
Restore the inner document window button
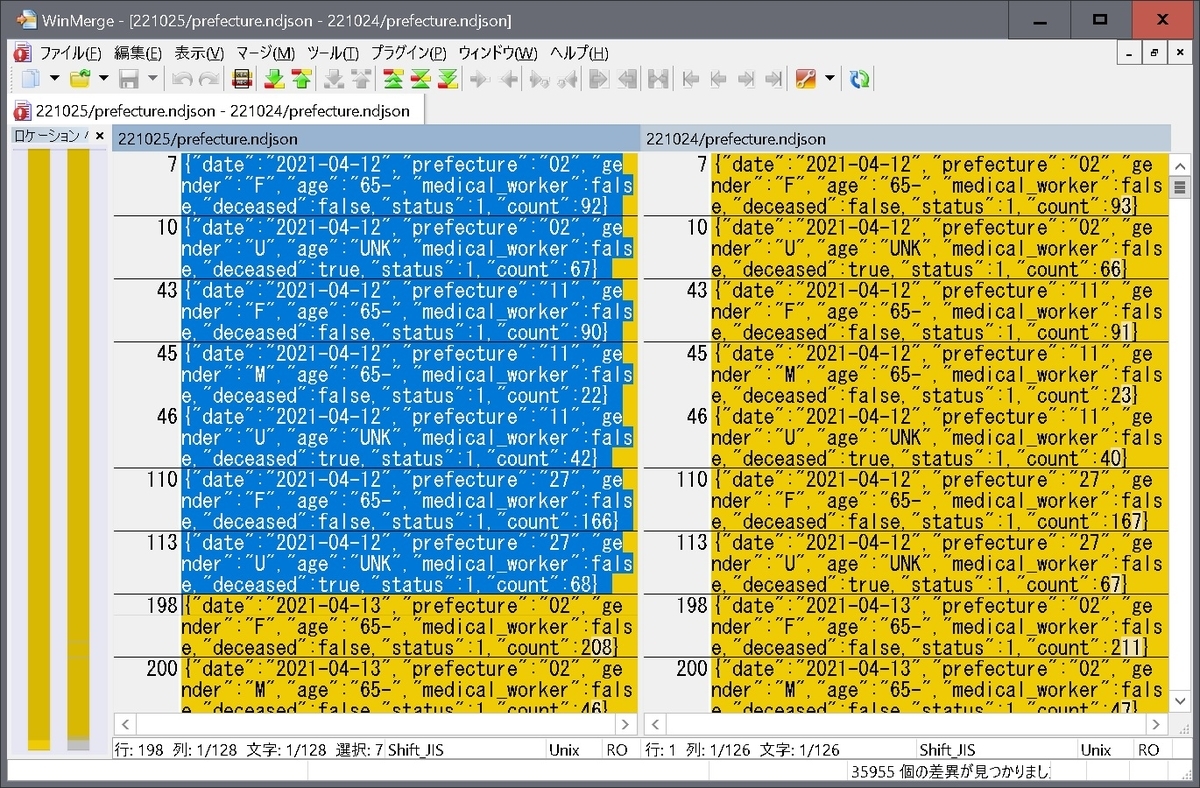1154,53
